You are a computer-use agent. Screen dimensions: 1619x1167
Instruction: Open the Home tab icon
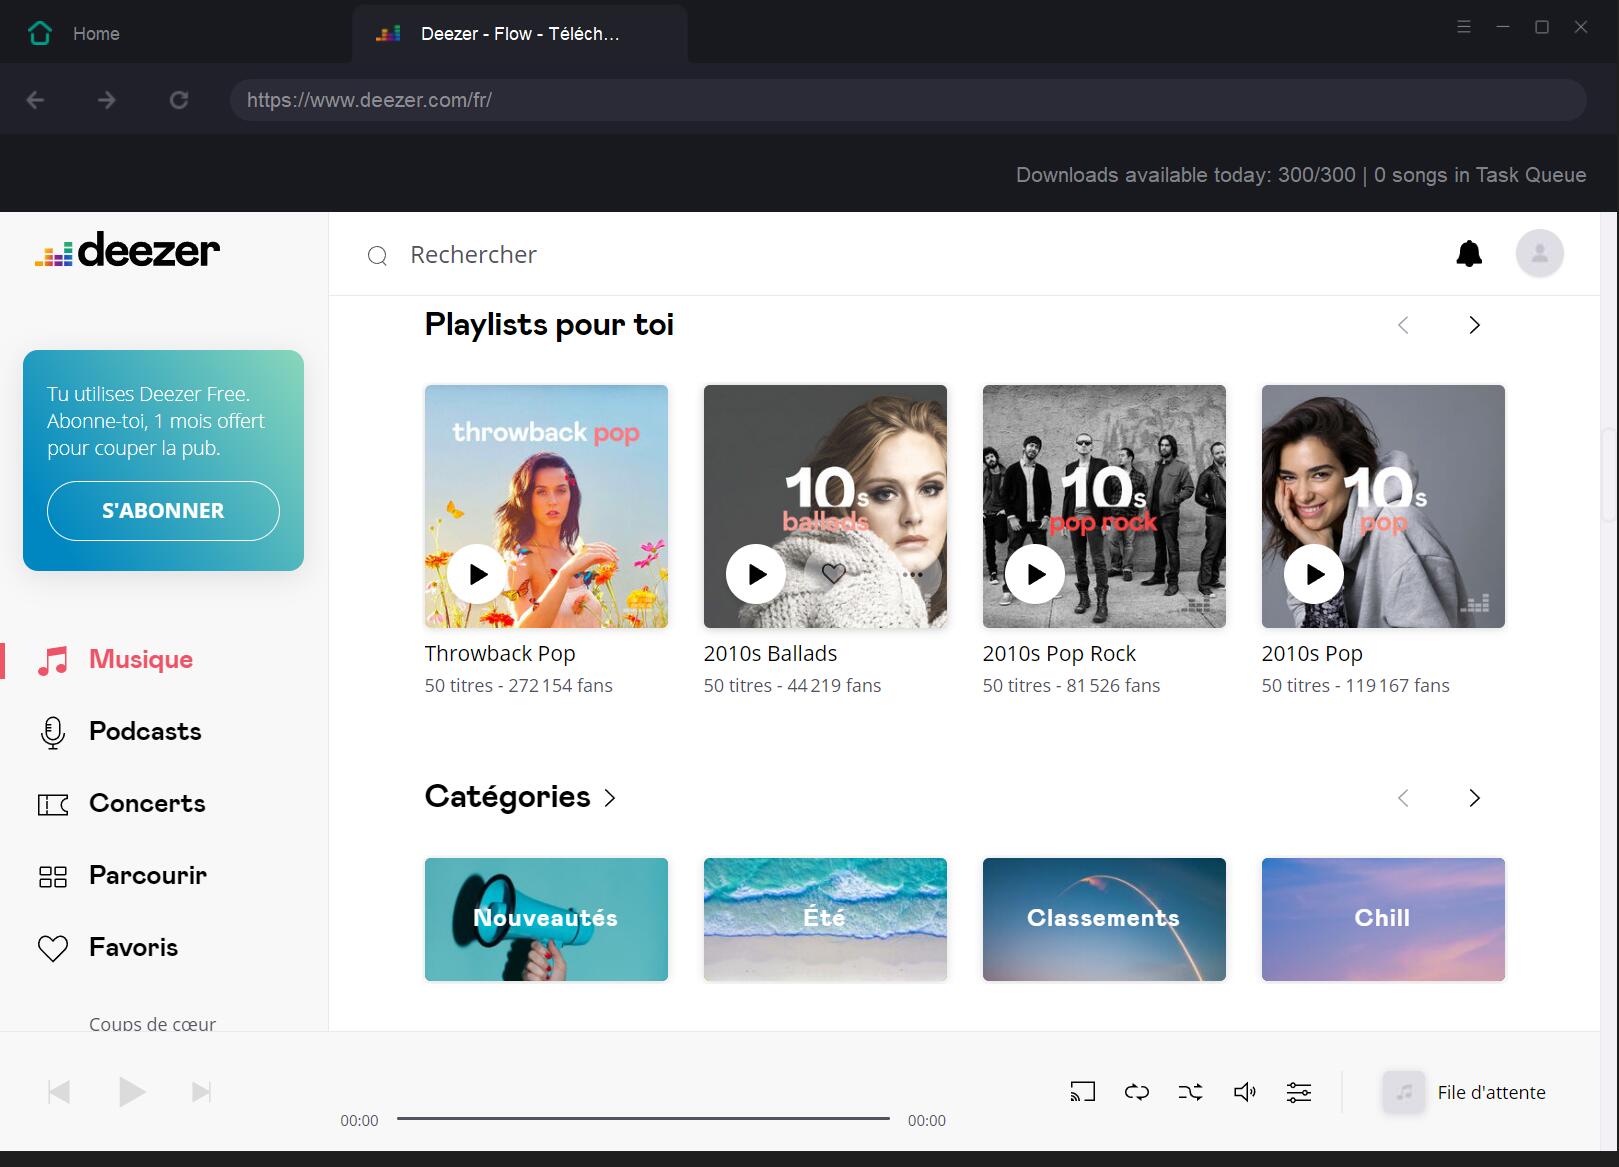click(40, 33)
